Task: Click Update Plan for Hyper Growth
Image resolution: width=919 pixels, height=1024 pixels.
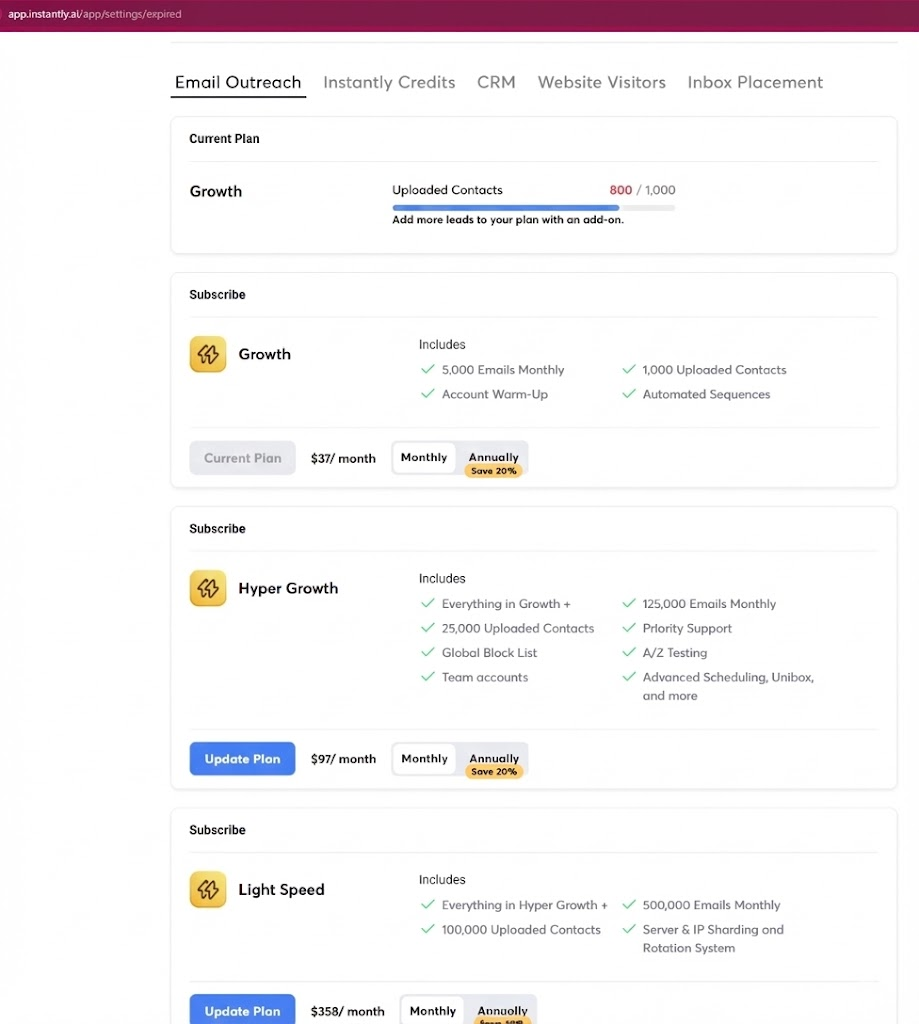Action: [242, 759]
